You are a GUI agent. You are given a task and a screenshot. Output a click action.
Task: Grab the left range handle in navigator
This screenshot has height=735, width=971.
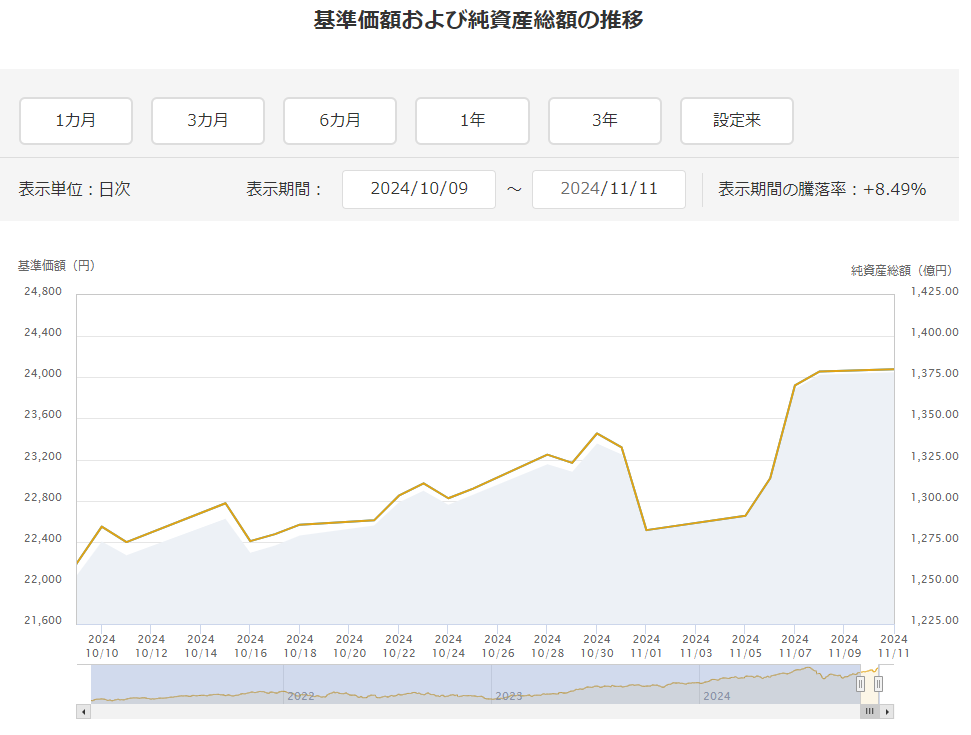(x=860, y=684)
